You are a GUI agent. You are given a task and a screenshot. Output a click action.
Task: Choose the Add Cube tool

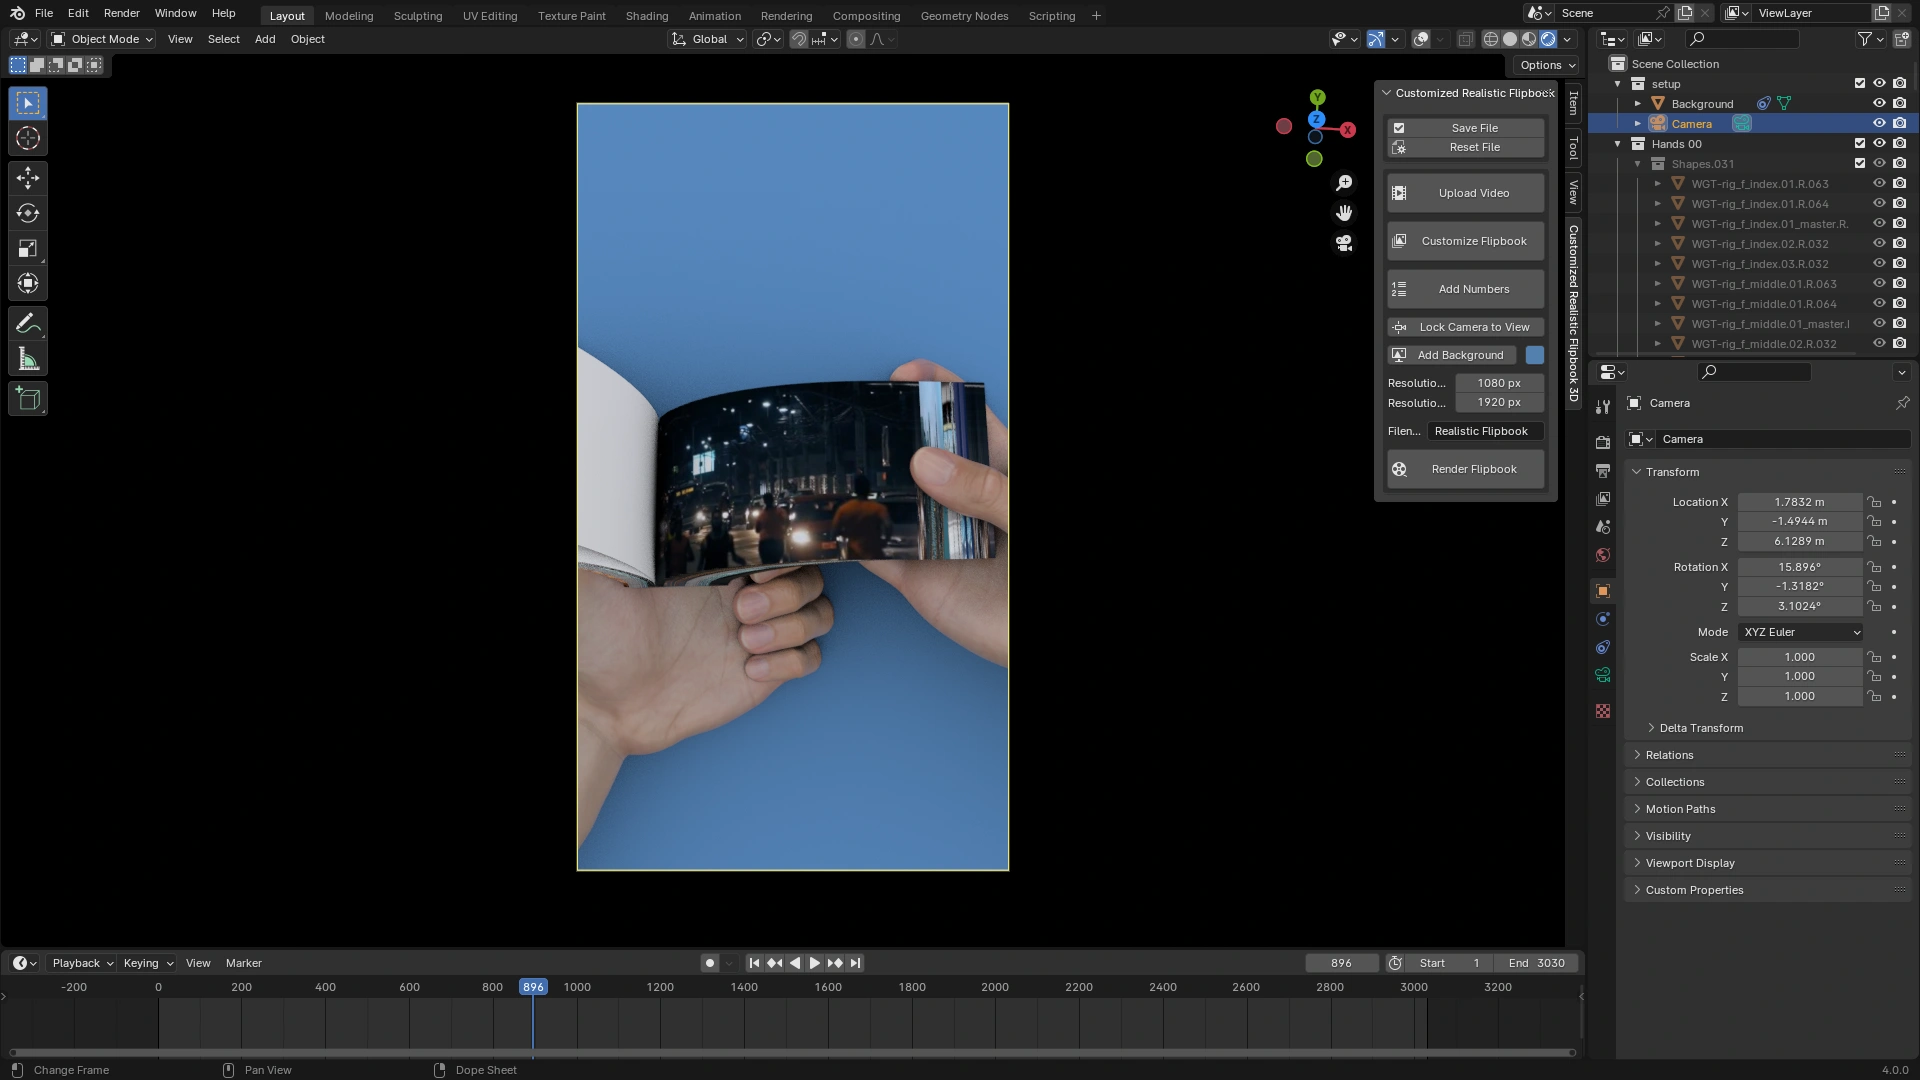pos(28,399)
